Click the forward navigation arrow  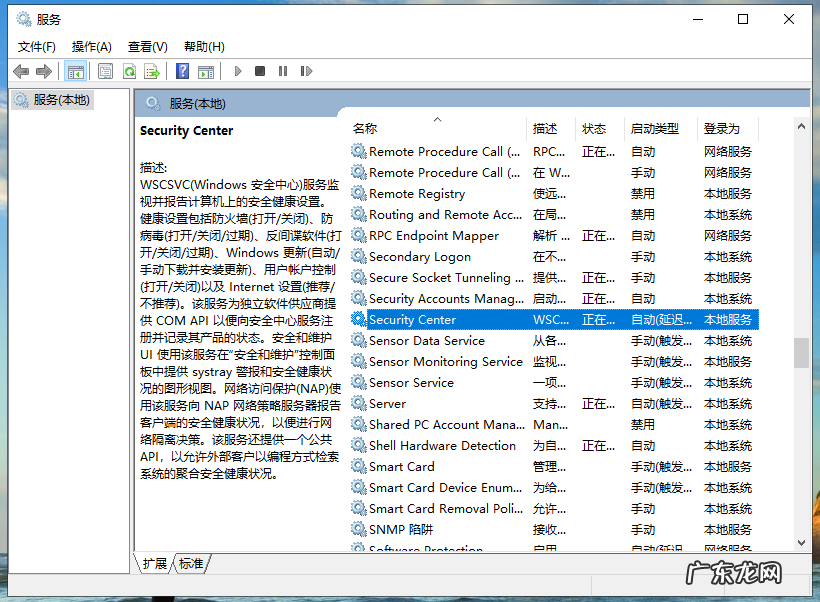tap(43, 71)
